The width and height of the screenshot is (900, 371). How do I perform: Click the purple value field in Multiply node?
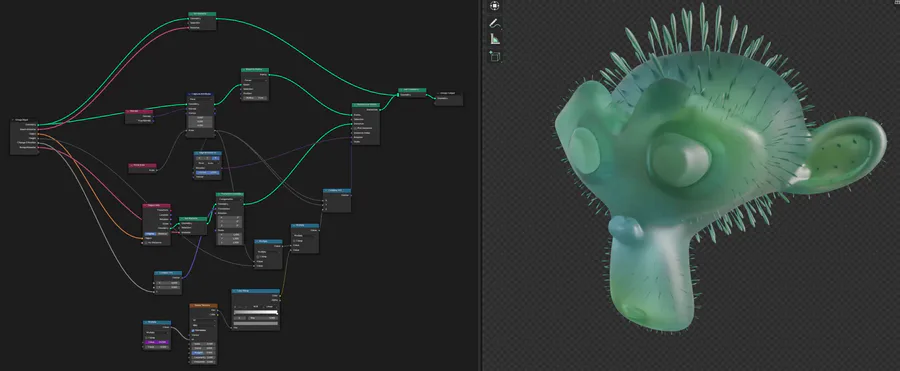coord(157,342)
